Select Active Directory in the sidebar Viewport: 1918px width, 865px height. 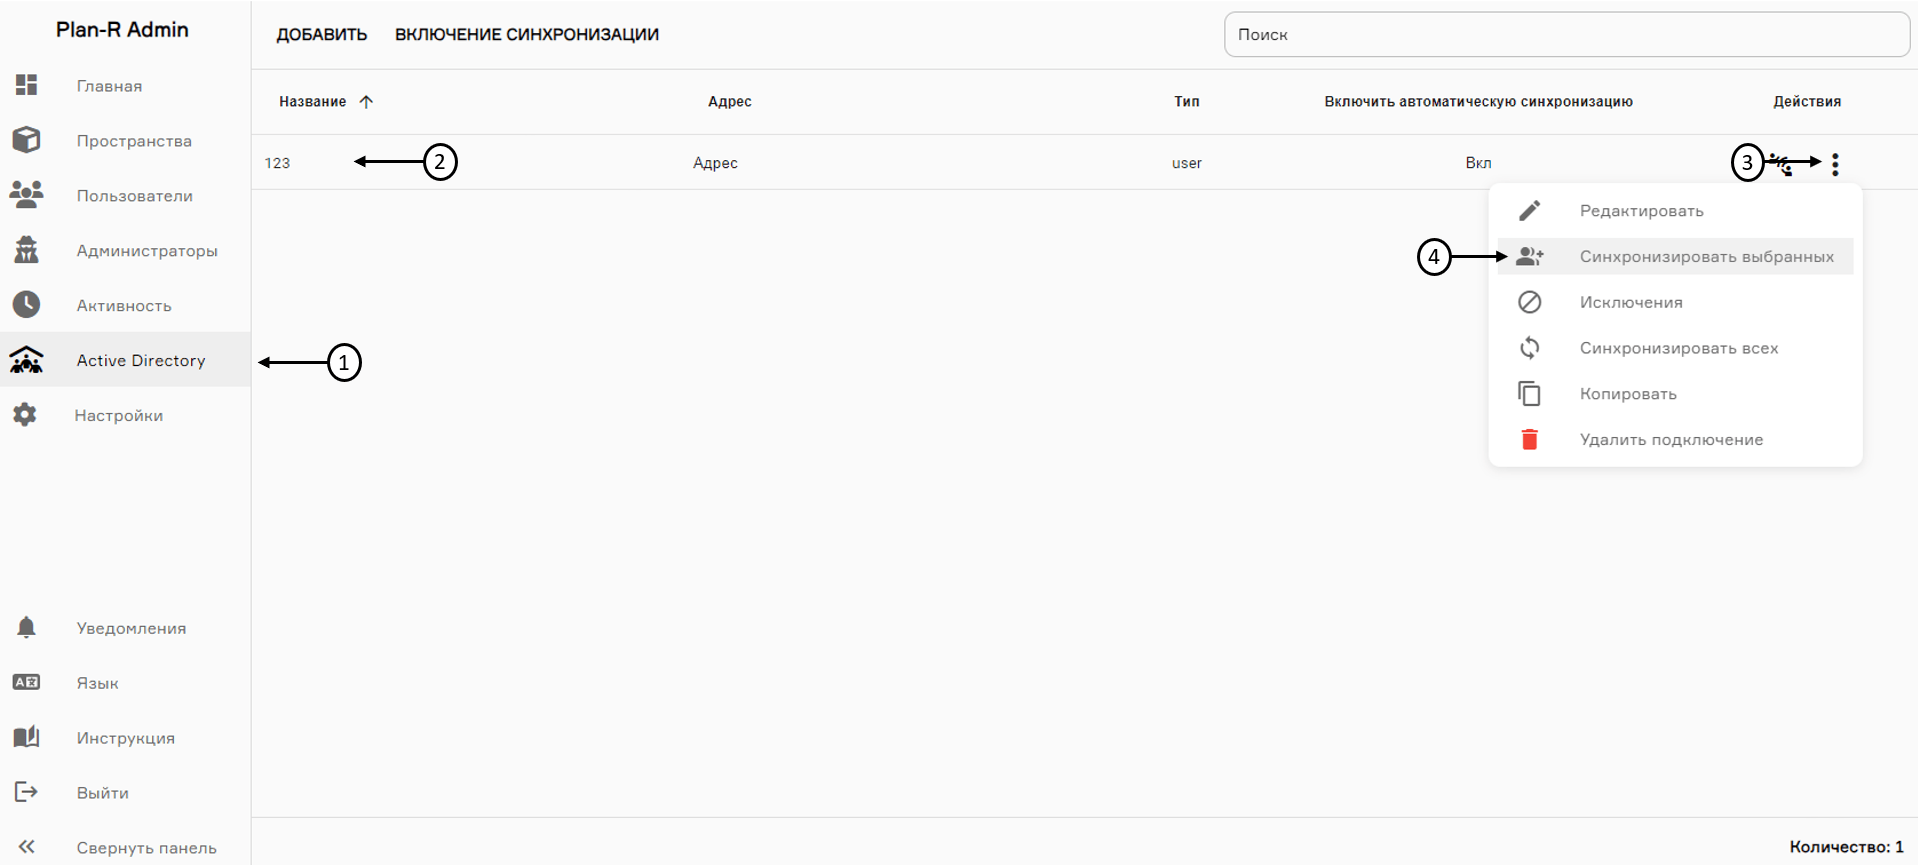140,360
